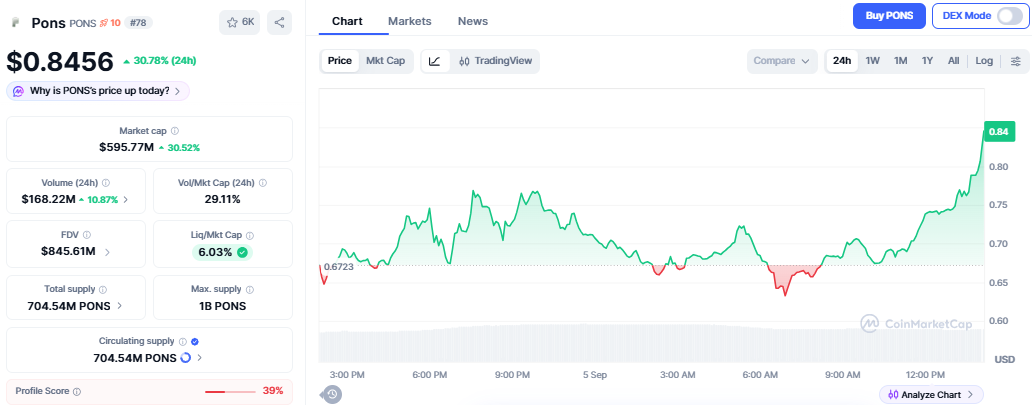1032x405 pixels.
Task: Open the share icon button
Action: tap(280, 22)
